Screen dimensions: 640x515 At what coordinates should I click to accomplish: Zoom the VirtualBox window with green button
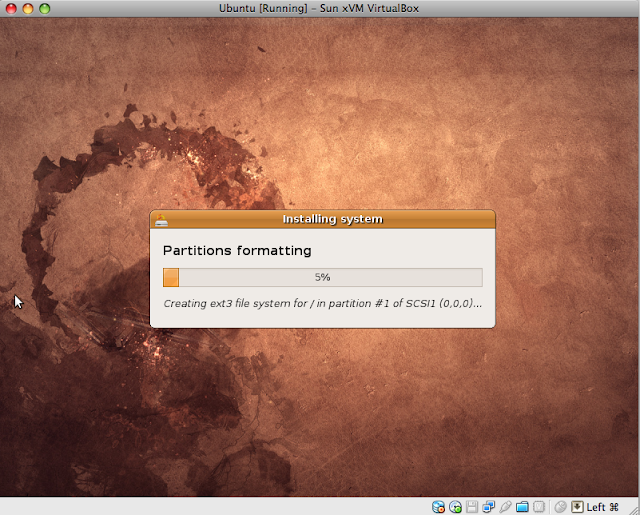point(44,8)
